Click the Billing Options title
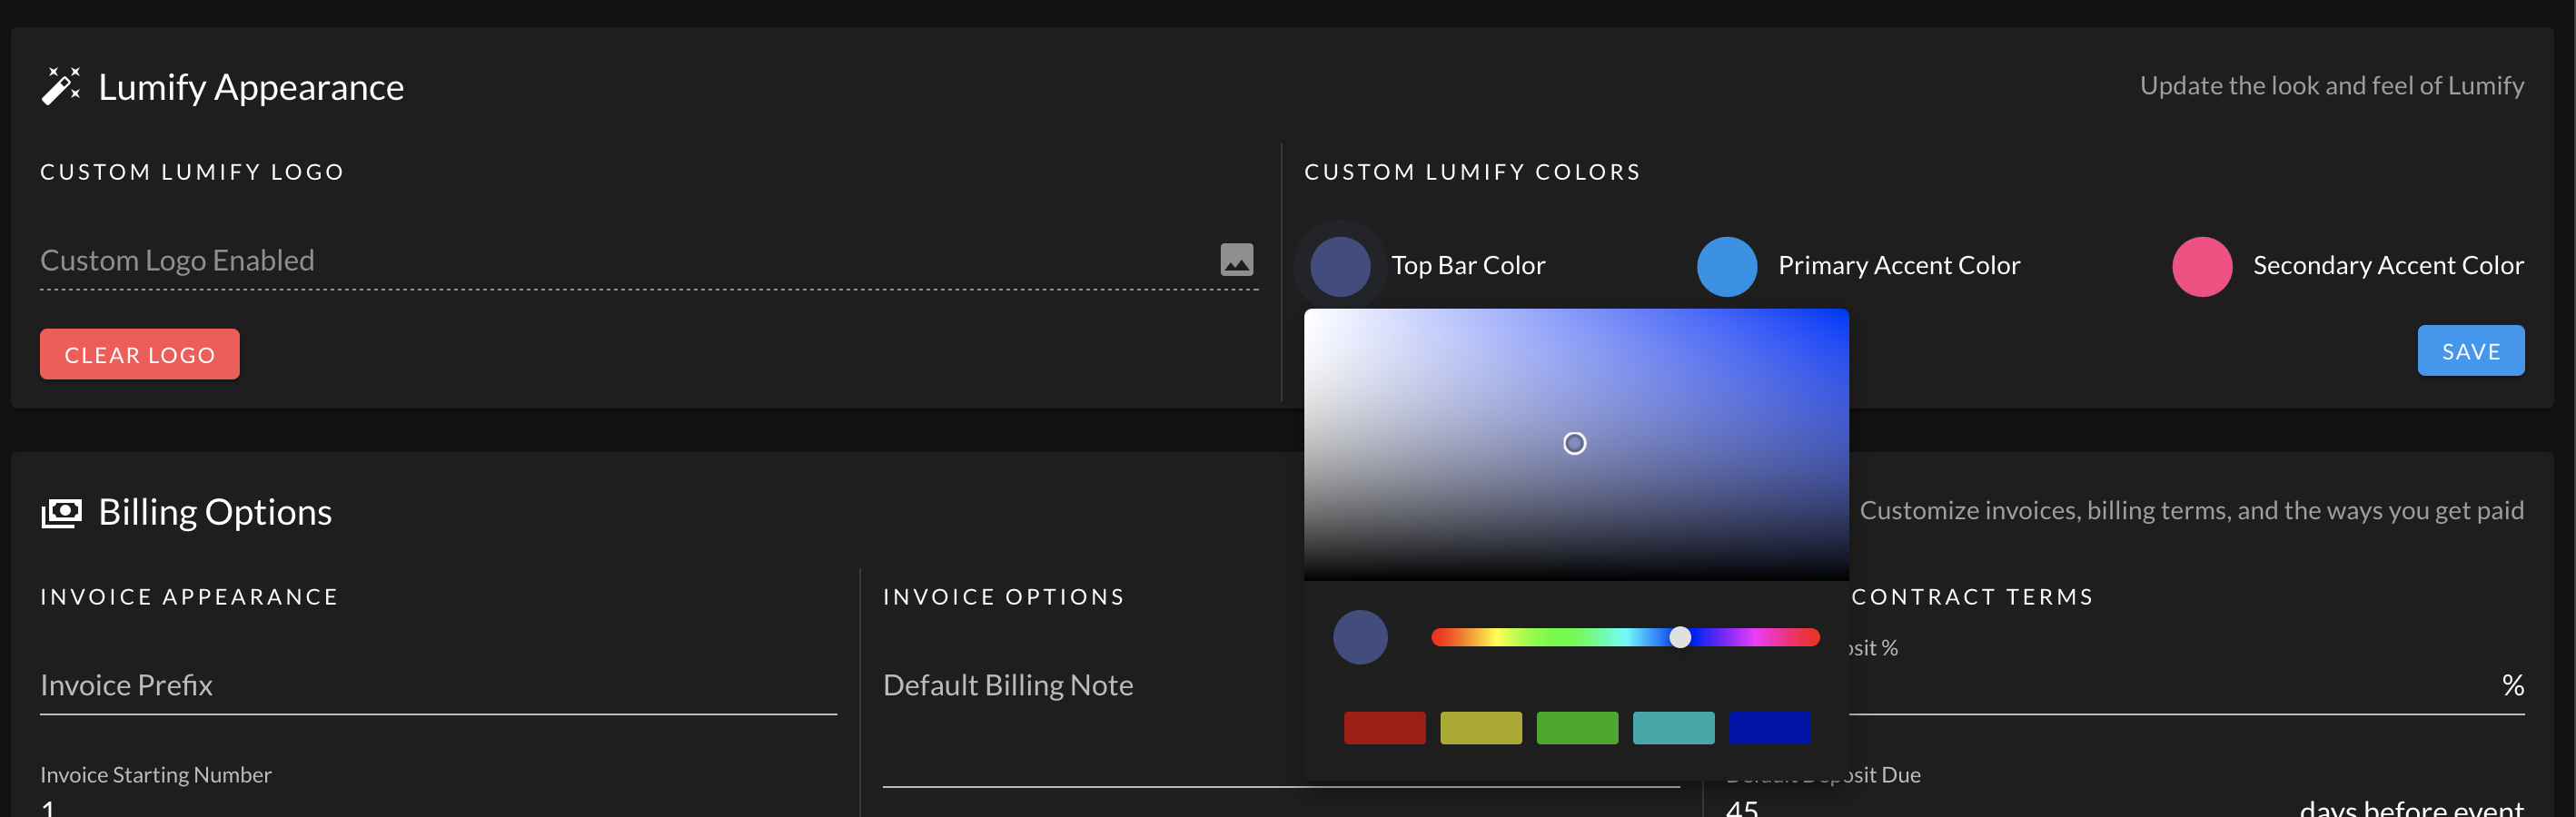Screen dimensions: 2576x817 pos(215,512)
